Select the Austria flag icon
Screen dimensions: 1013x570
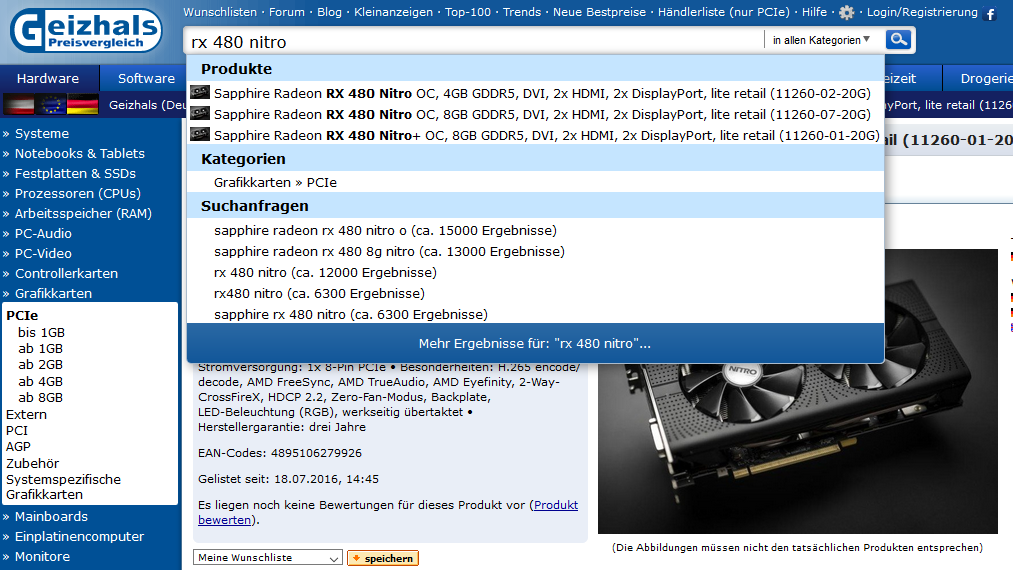pos(19,105)
